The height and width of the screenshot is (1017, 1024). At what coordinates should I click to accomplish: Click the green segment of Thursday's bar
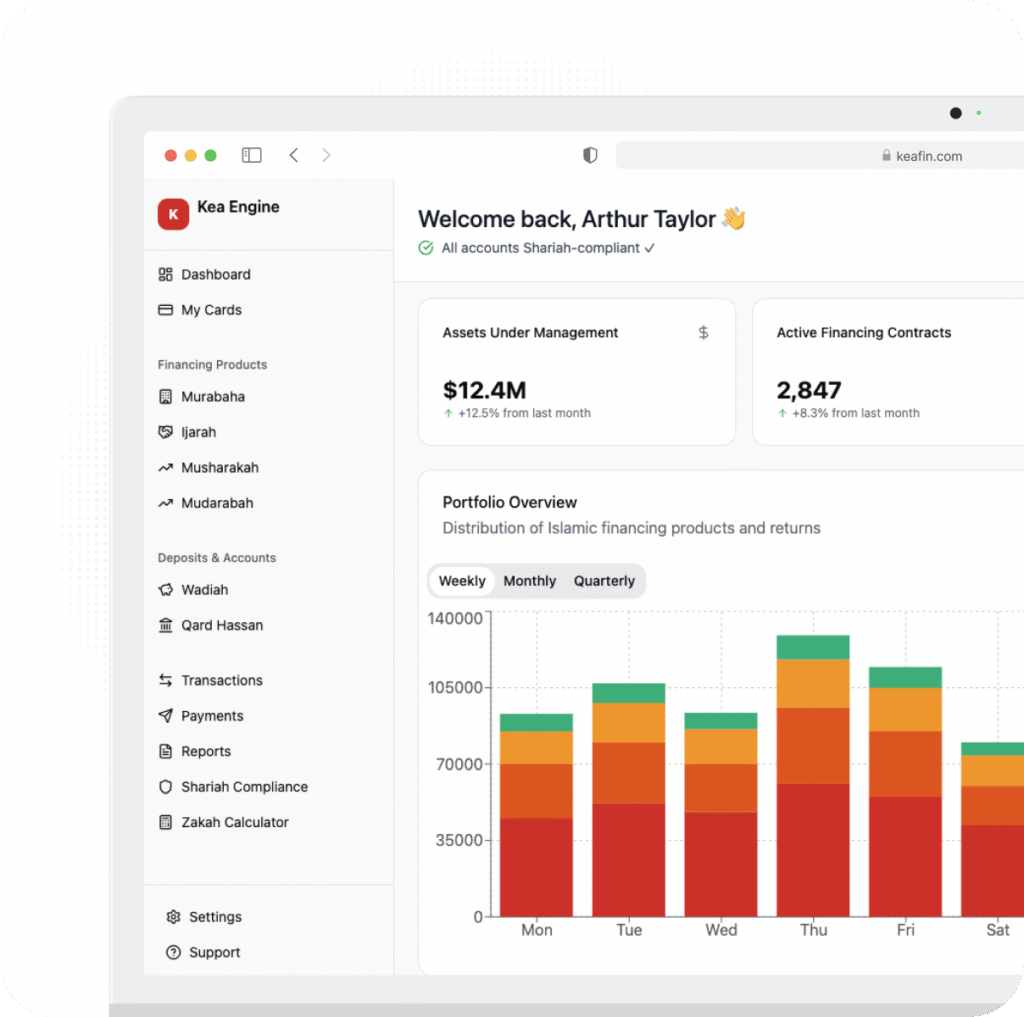(x=813, y=647)
